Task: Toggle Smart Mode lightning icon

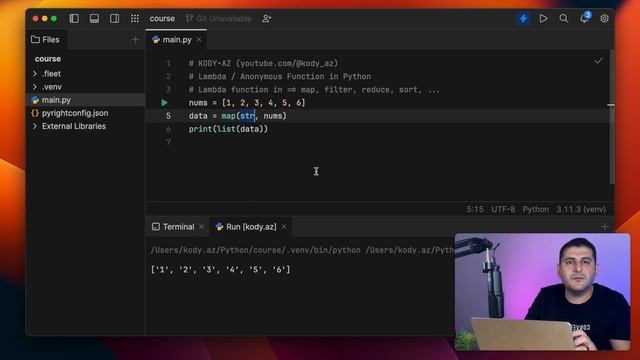Action: [x=524, y=18]
